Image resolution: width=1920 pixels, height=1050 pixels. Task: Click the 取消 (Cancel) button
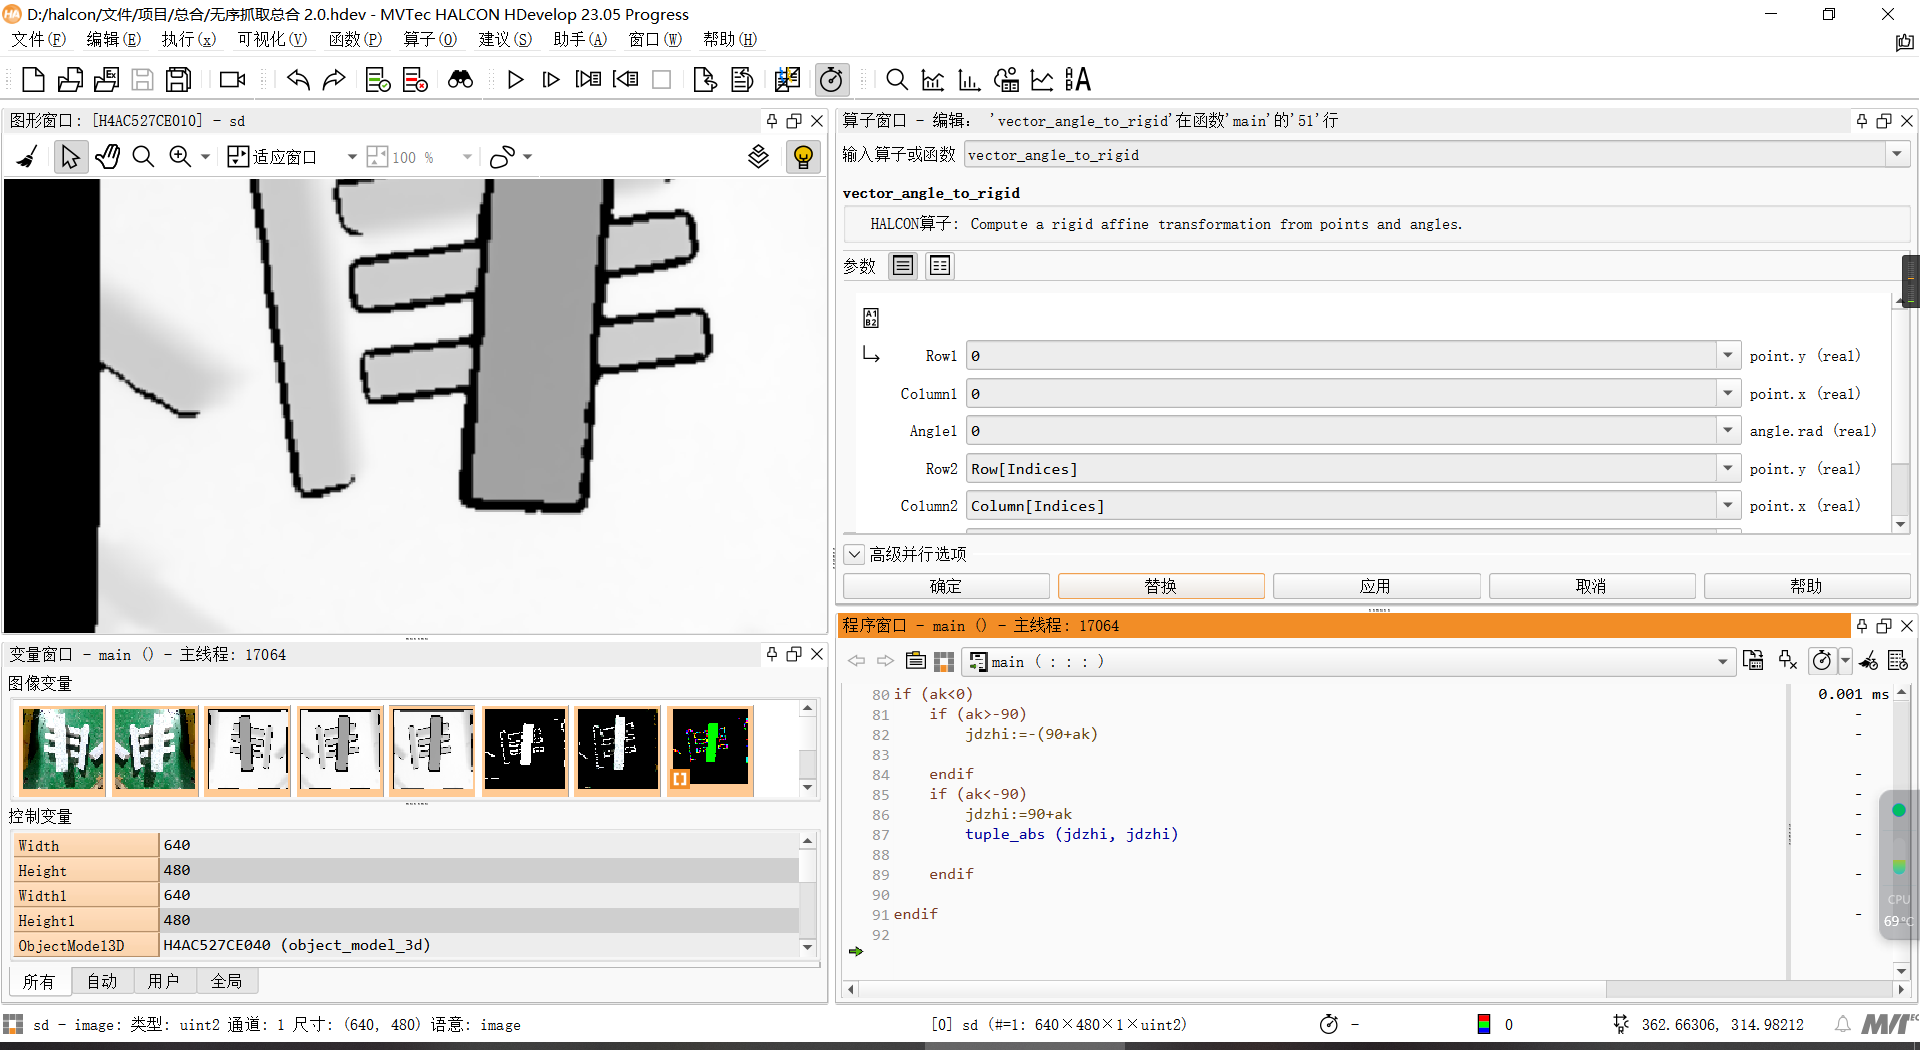1591,586
